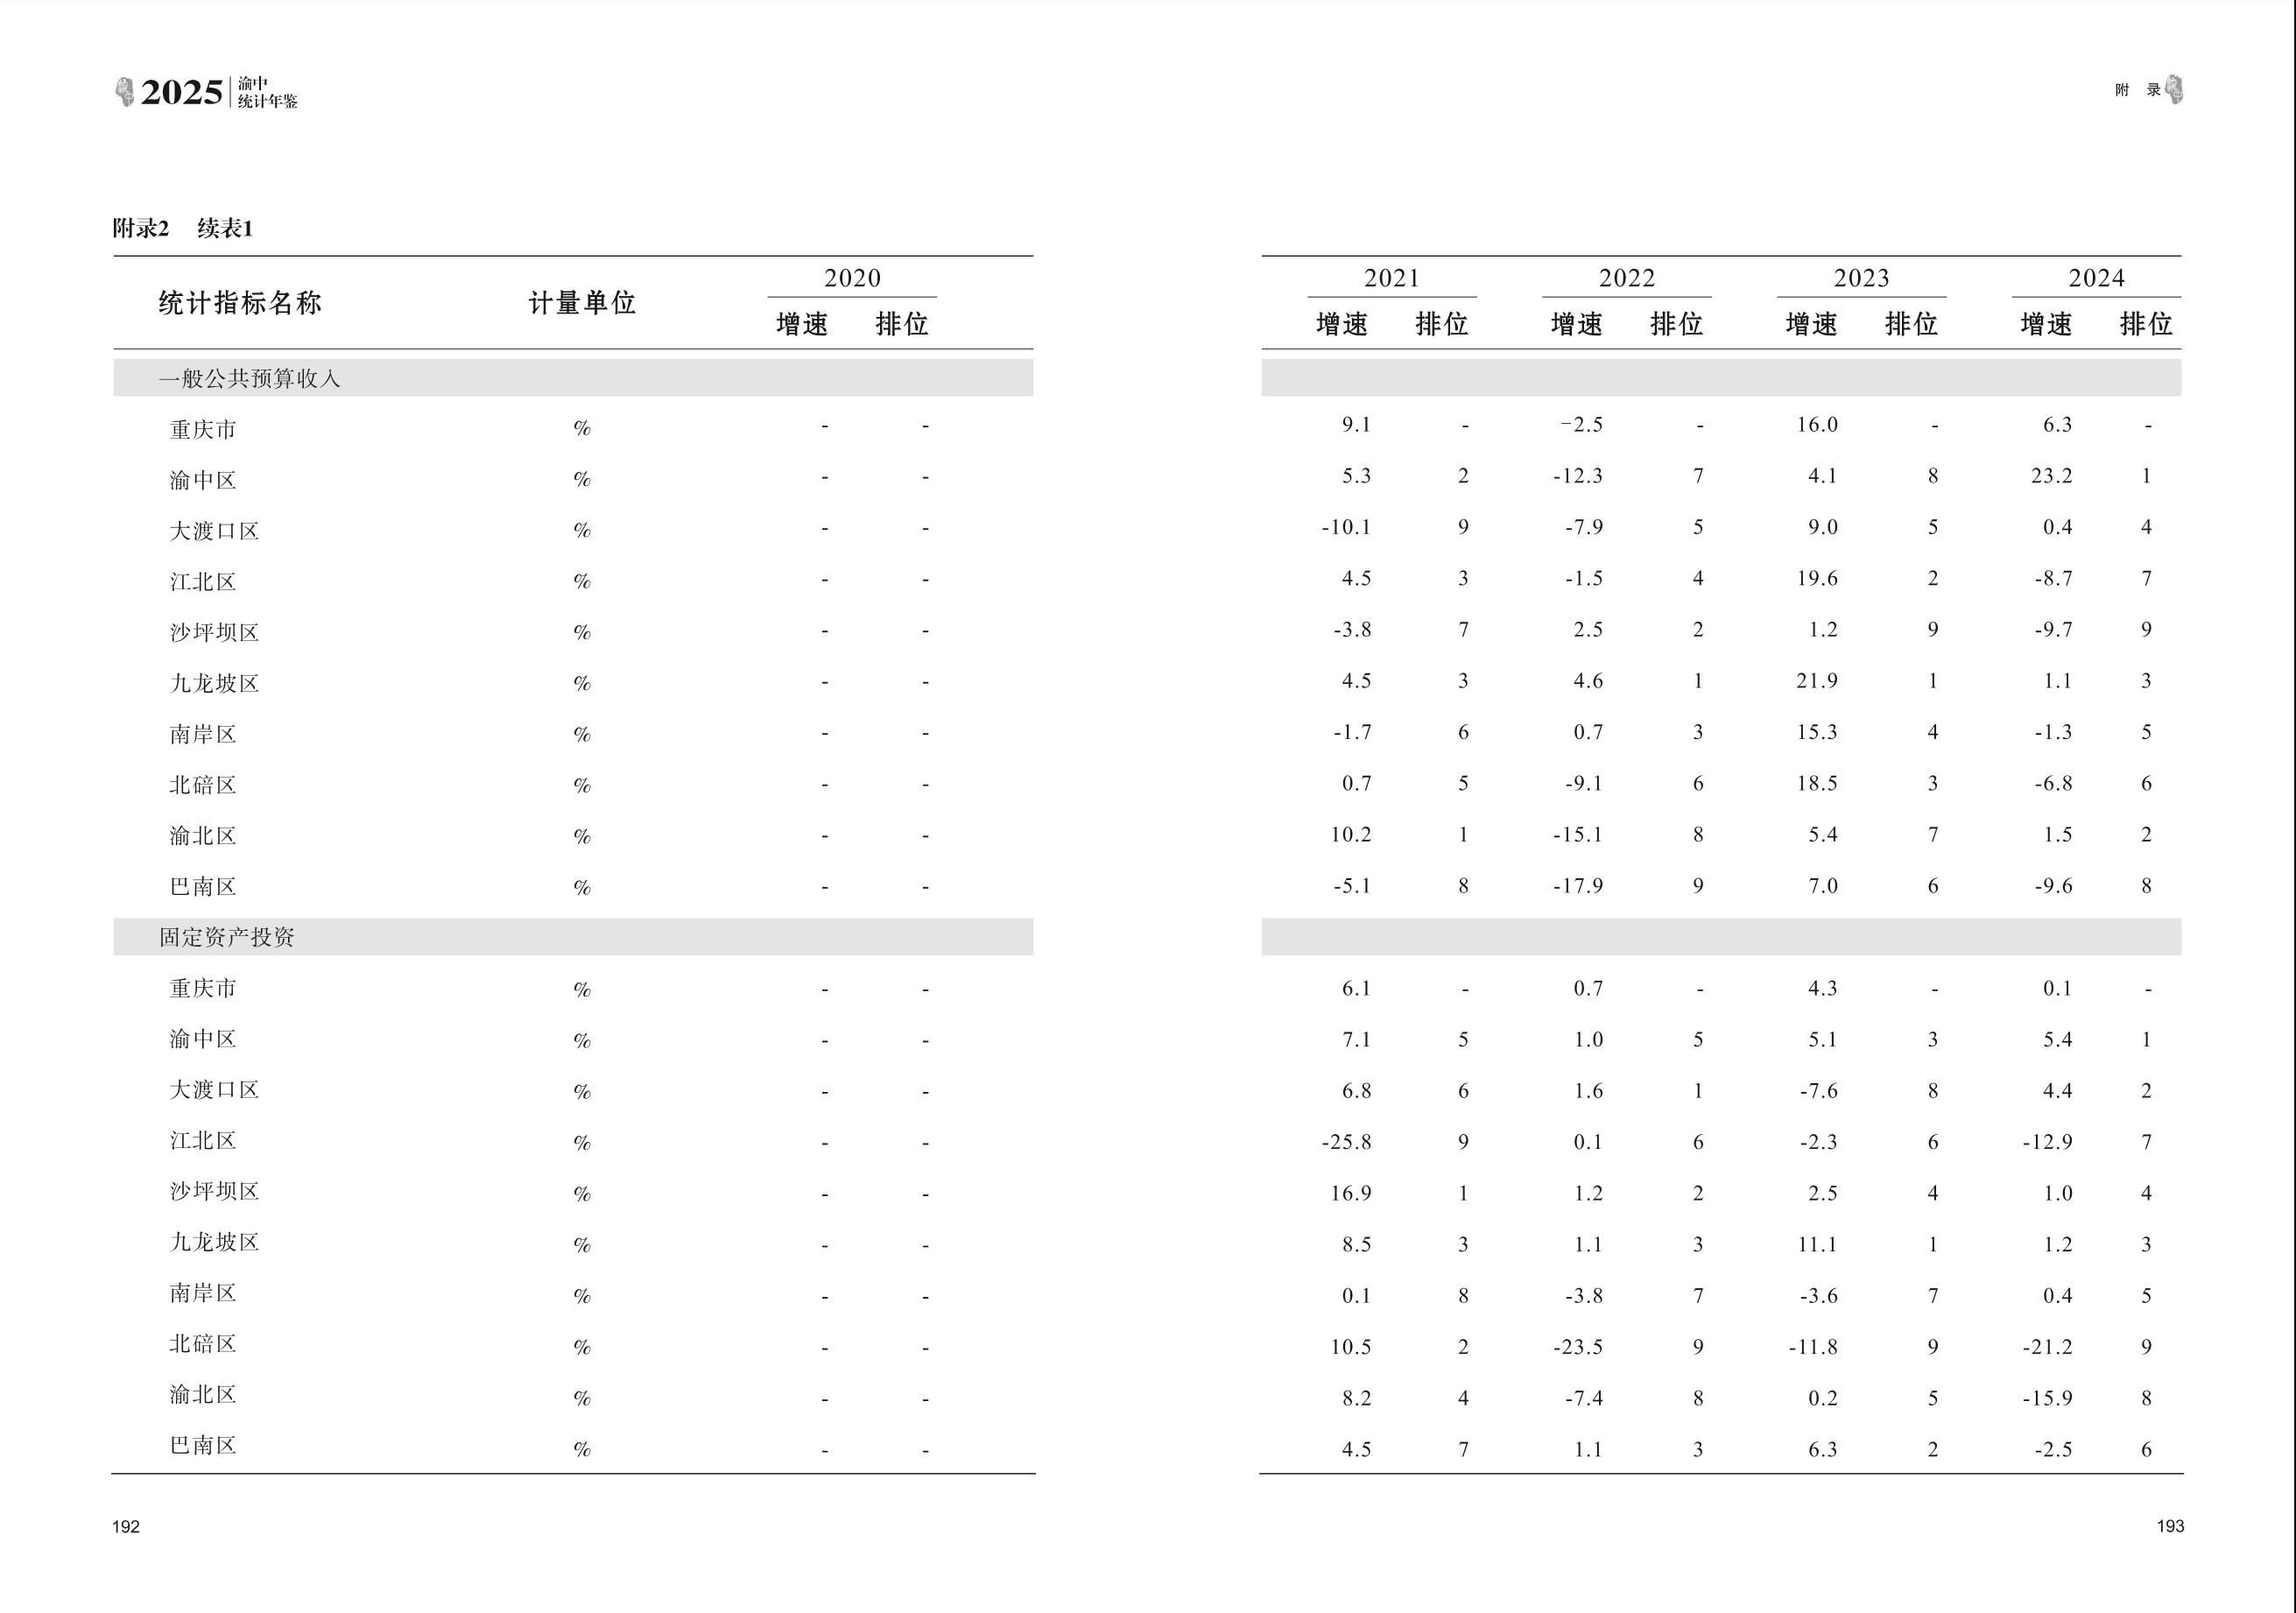Click the 一般公共预算收入 section row
The image size is (2296, 1613).
click(250, 379)
